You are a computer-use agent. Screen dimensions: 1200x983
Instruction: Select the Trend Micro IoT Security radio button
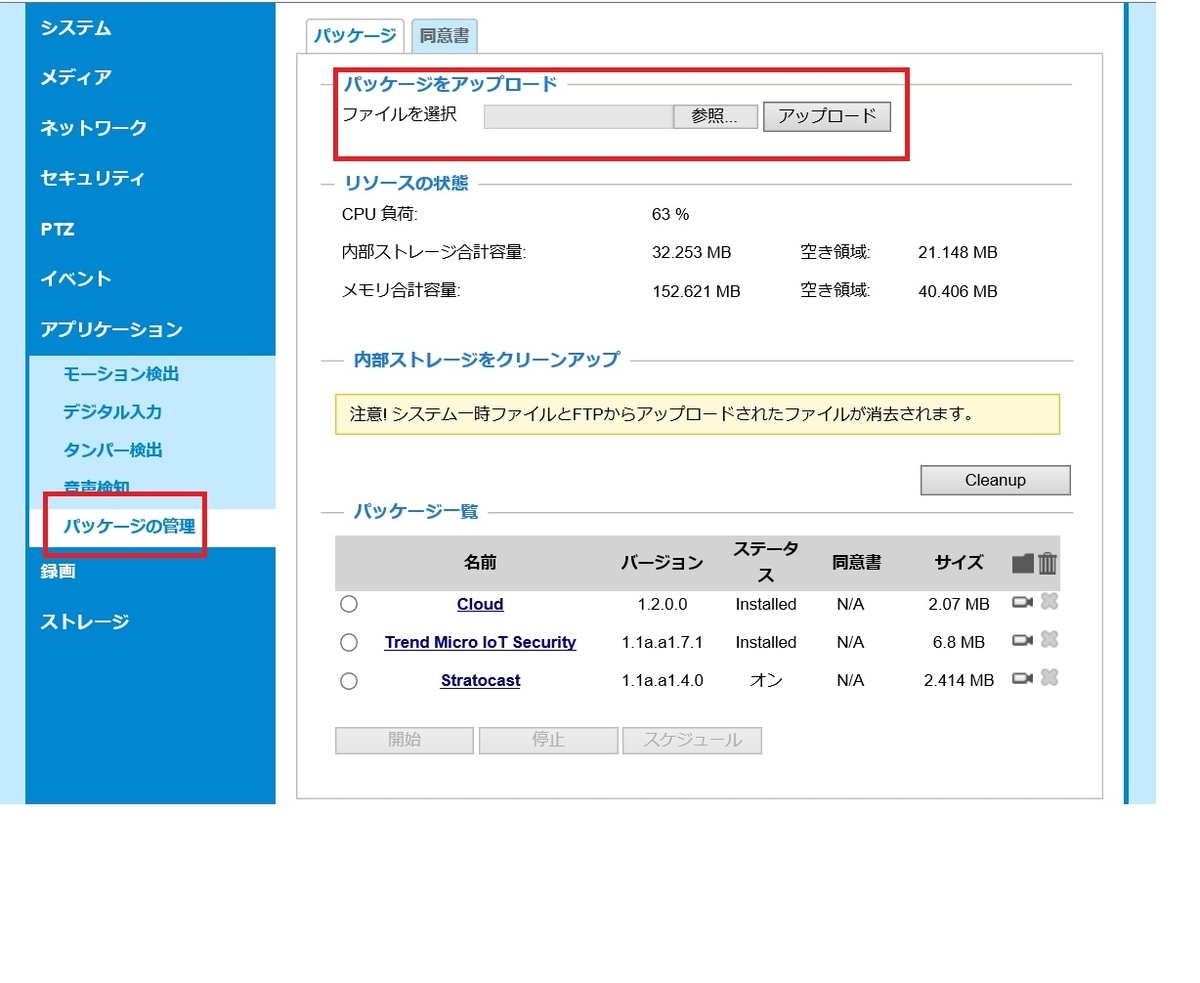coord(348,641)
